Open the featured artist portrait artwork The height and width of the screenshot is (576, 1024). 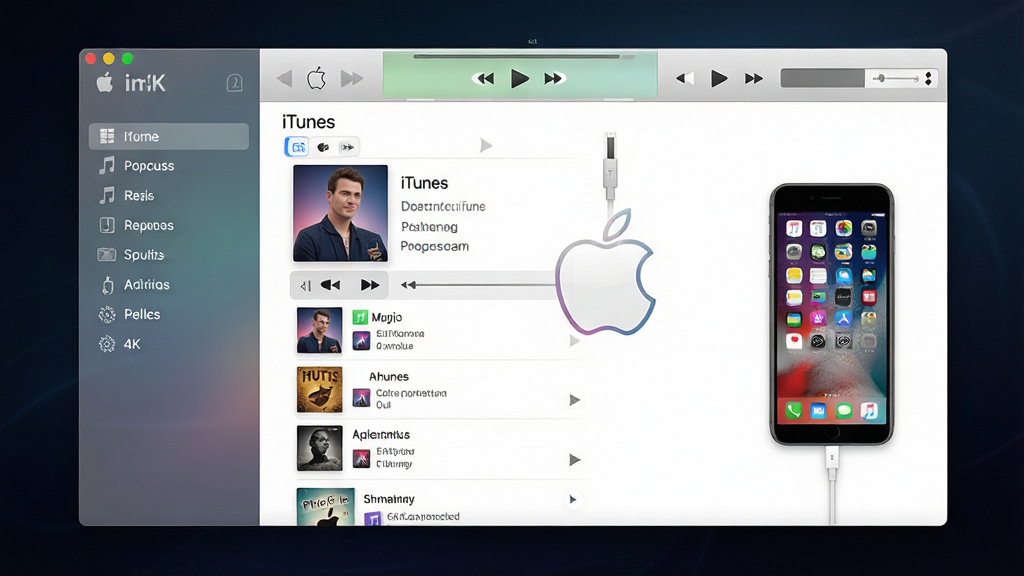pyautogui.click(x=340, y=213)
